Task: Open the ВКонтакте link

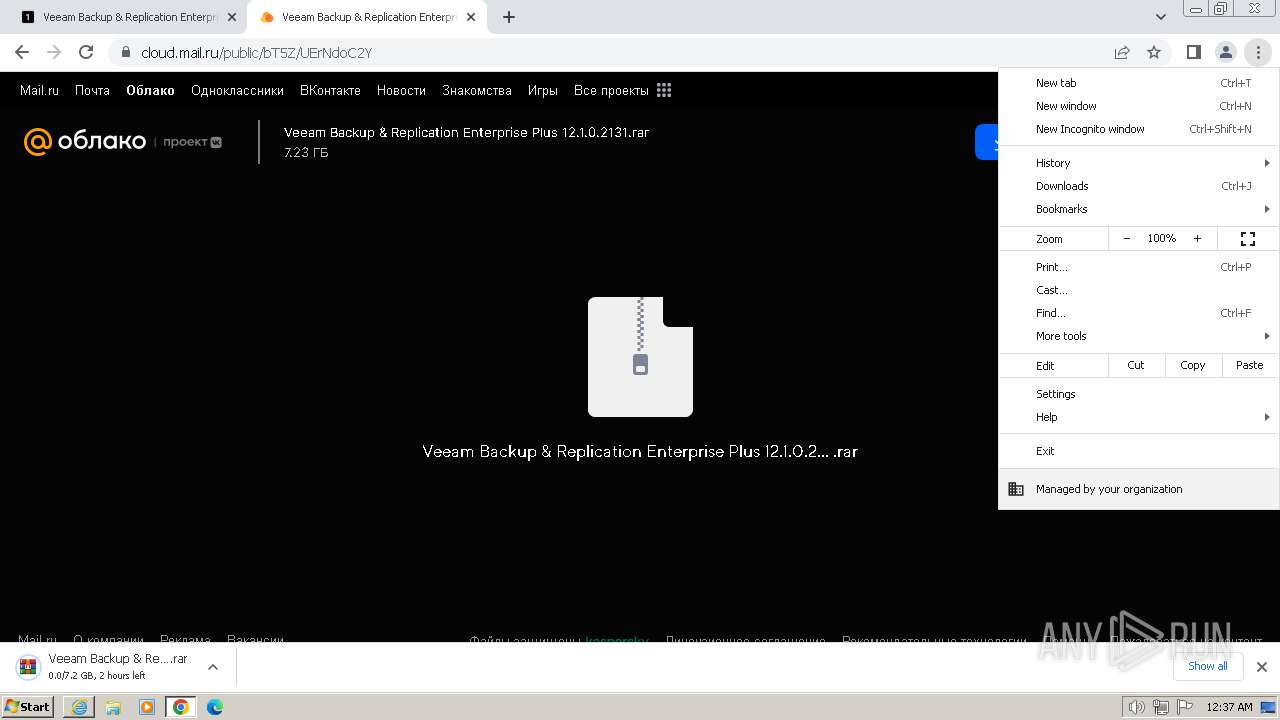Action: 330,90
